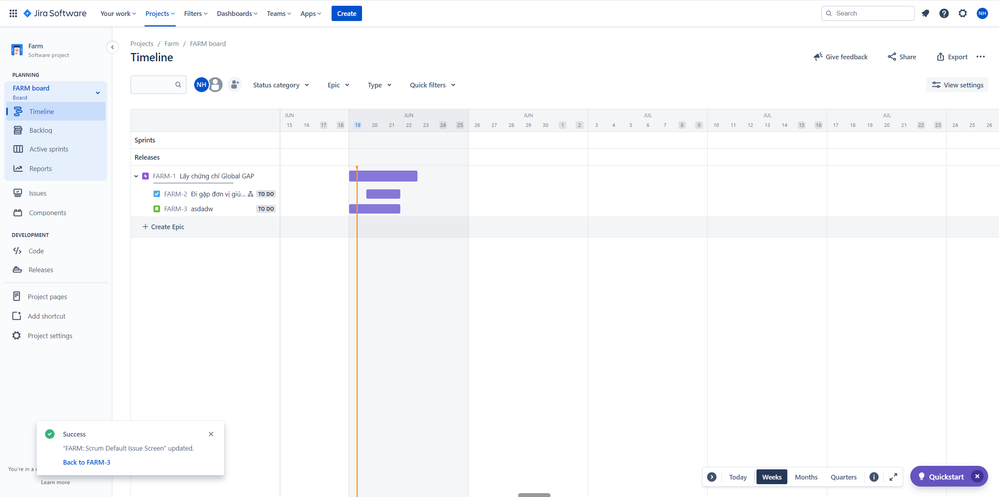Open Project settings in sidebar

(56, 336)
